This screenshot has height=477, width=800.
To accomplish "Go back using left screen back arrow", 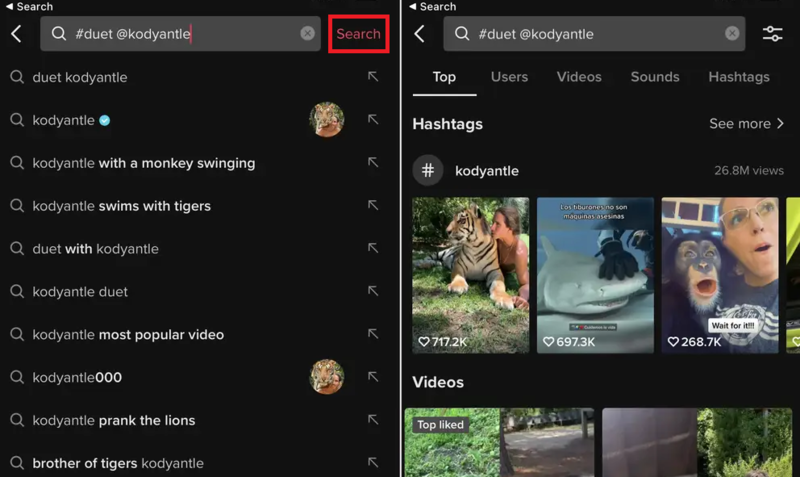I will [x=16, y=34].
